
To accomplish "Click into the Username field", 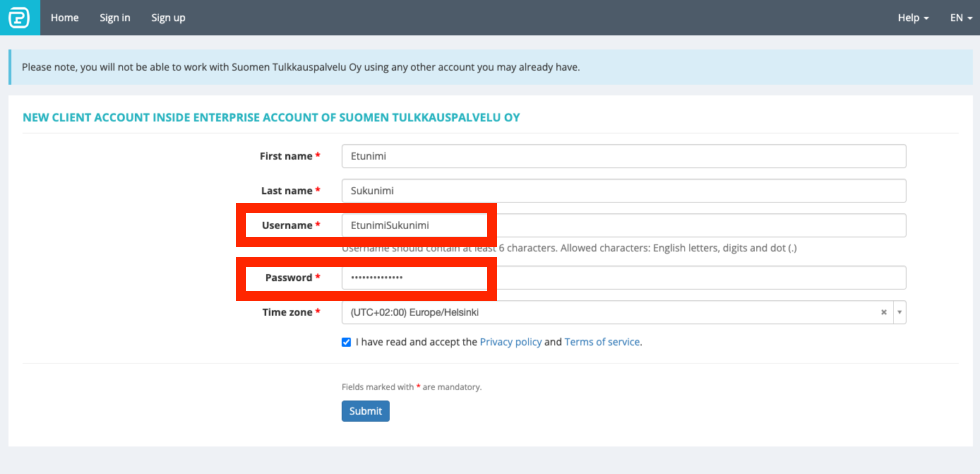I will [x=624, y=225].
